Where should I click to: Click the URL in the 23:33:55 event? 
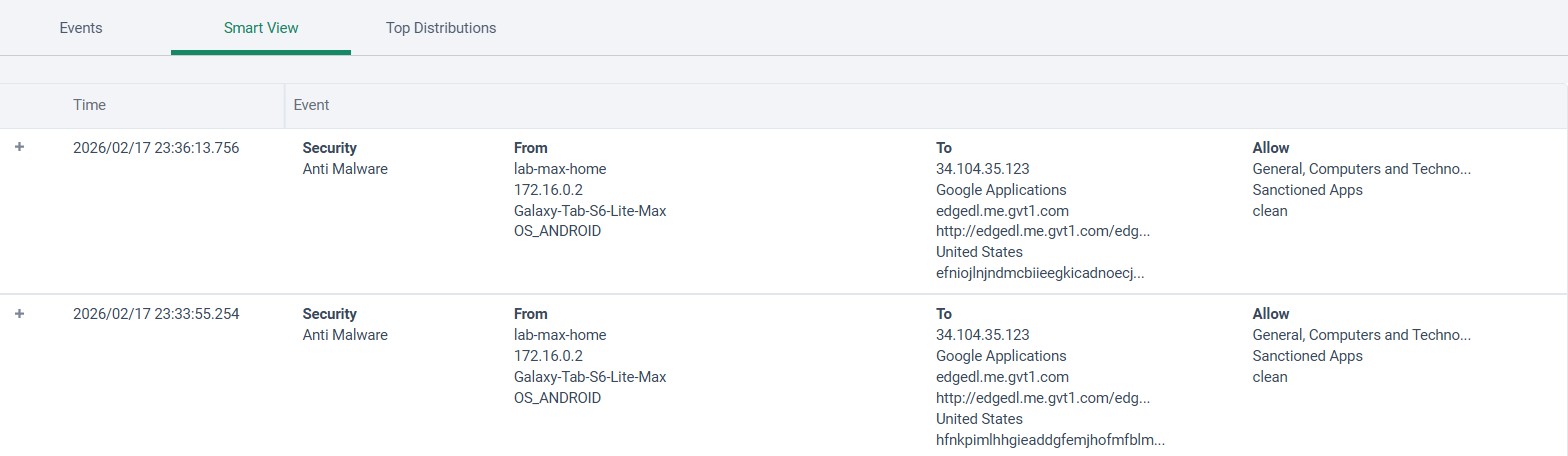point(1043,398)
